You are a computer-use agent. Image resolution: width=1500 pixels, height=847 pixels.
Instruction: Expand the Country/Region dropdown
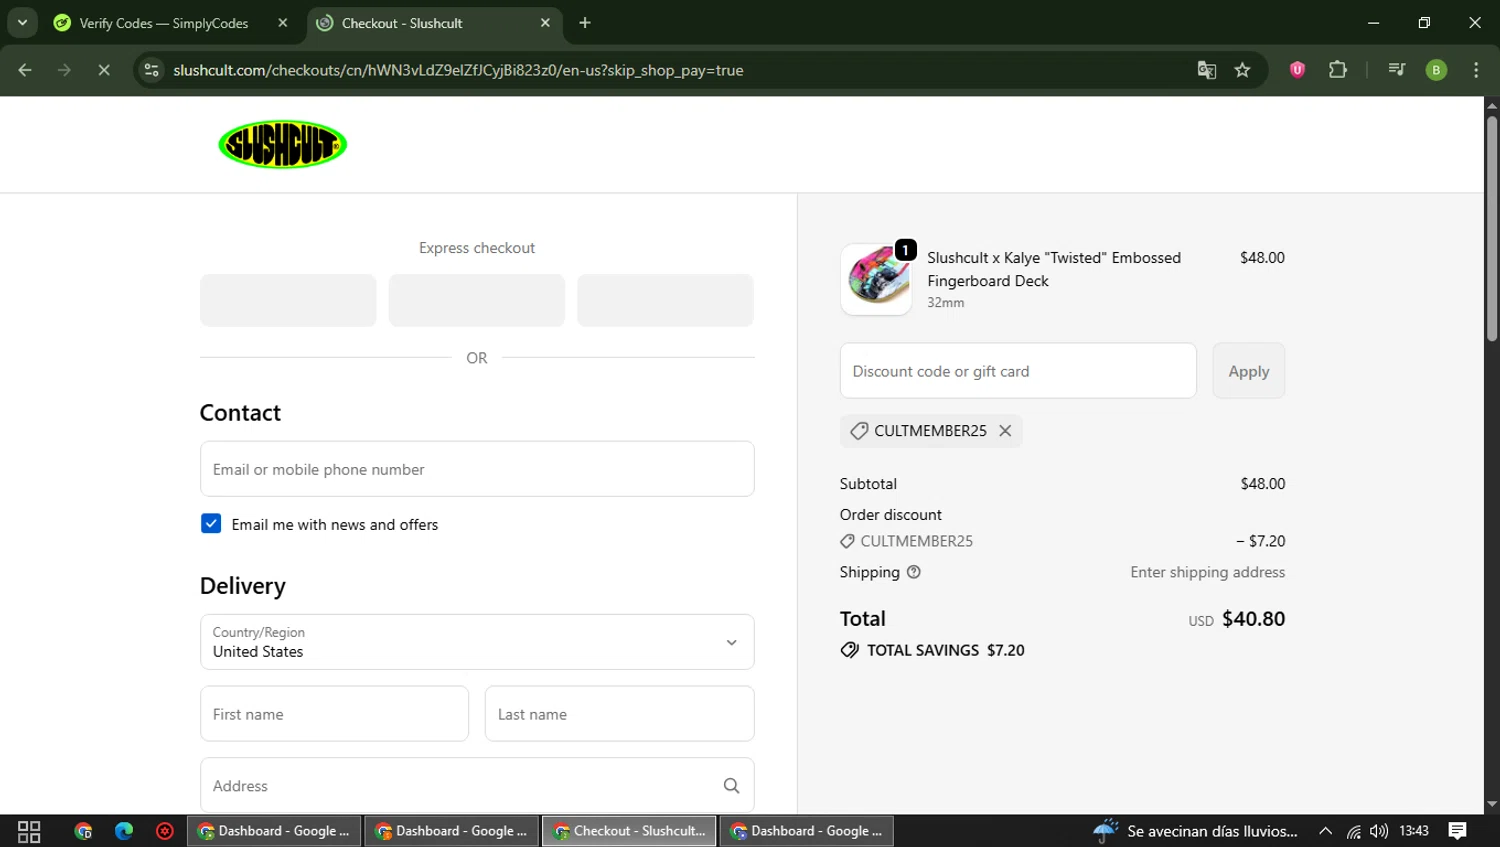[x=477, y=642]
